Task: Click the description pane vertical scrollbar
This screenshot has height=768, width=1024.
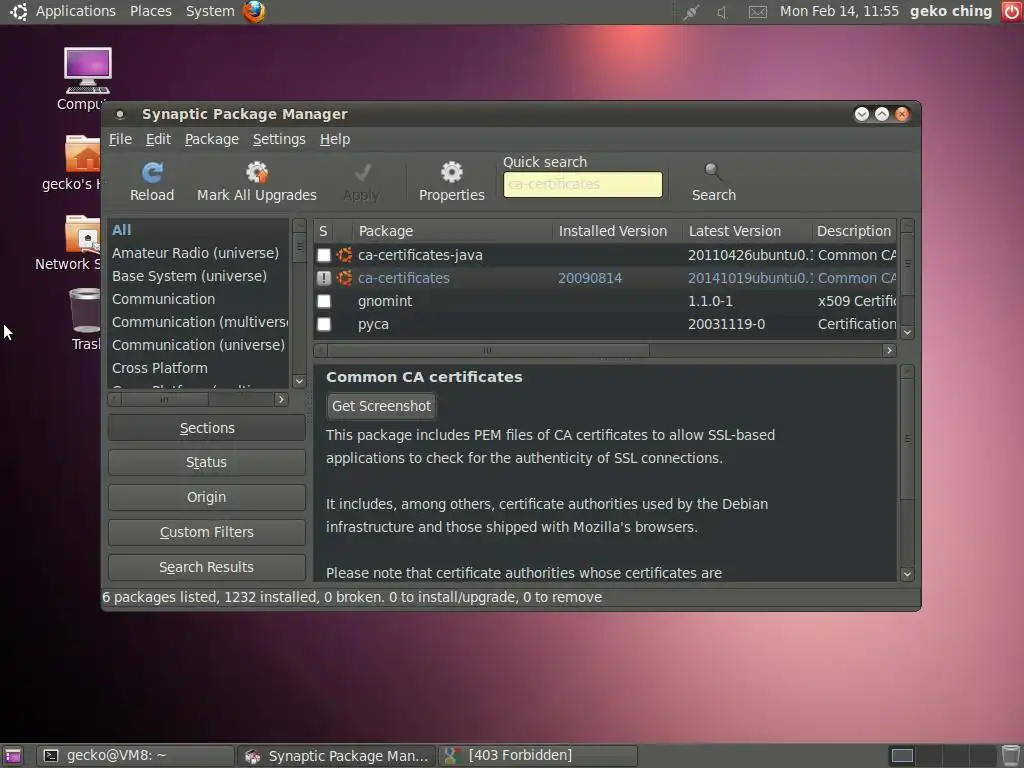Action: coord(907,439)
